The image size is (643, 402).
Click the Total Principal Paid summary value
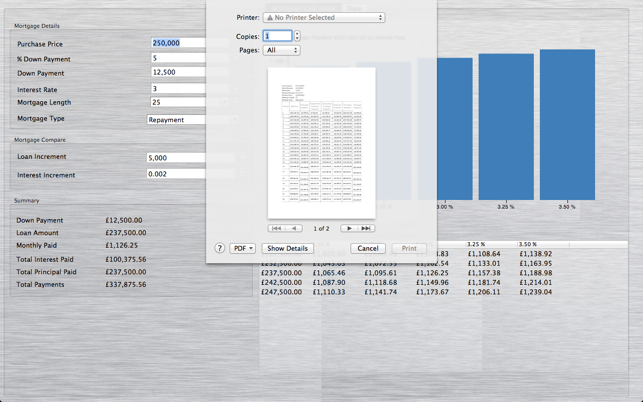(x=126, y=272)
